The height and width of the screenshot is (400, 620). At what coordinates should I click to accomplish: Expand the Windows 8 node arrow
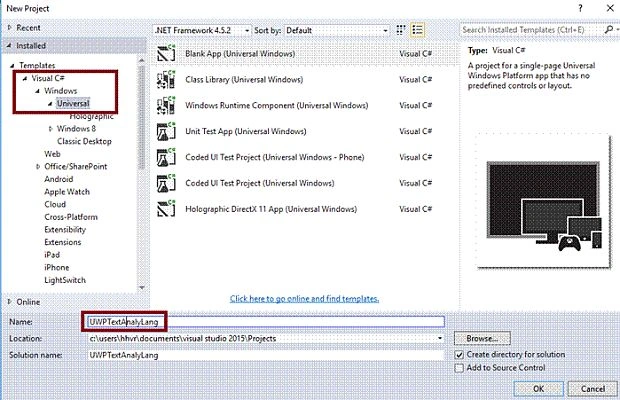pyautogui.click(x=51, y=128)
